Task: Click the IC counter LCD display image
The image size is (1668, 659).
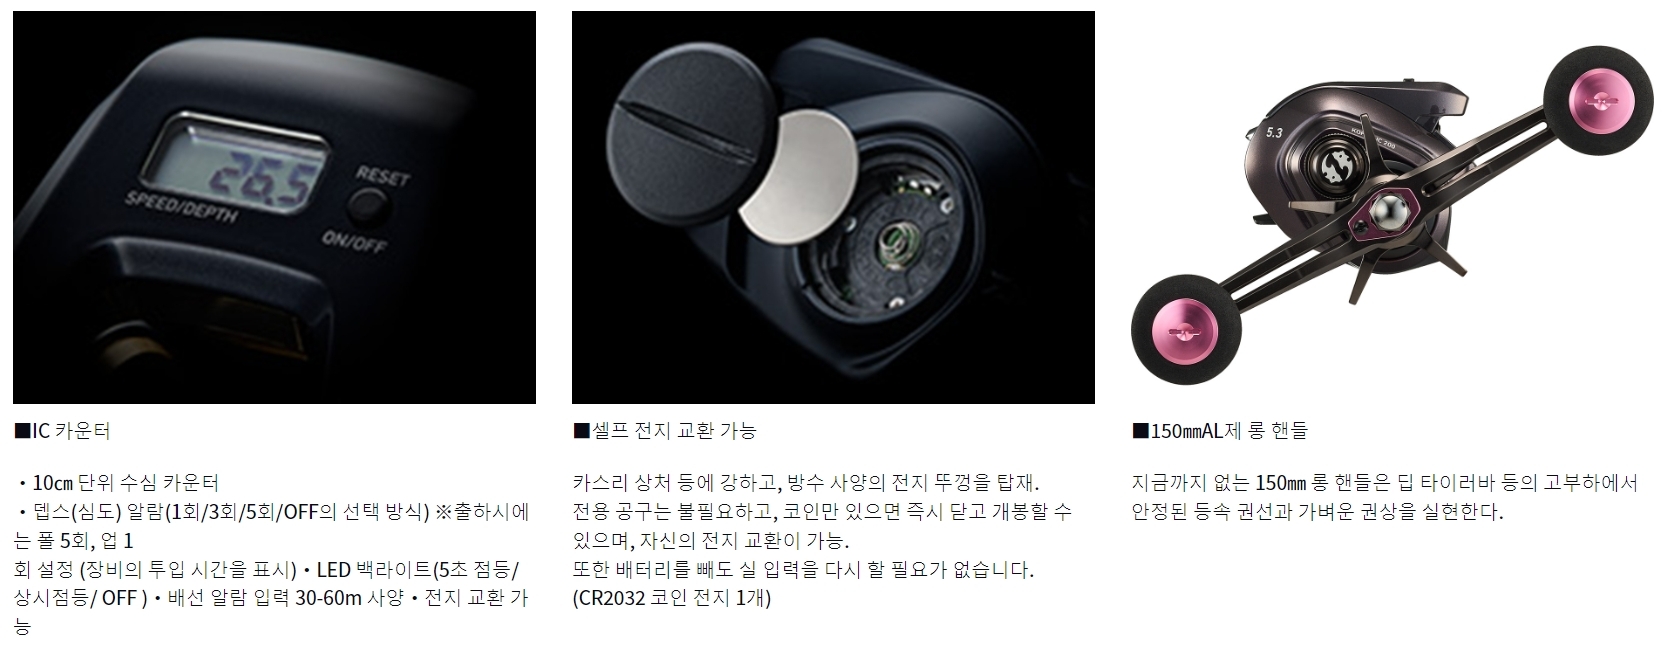Action: click(x=274, y=207)
